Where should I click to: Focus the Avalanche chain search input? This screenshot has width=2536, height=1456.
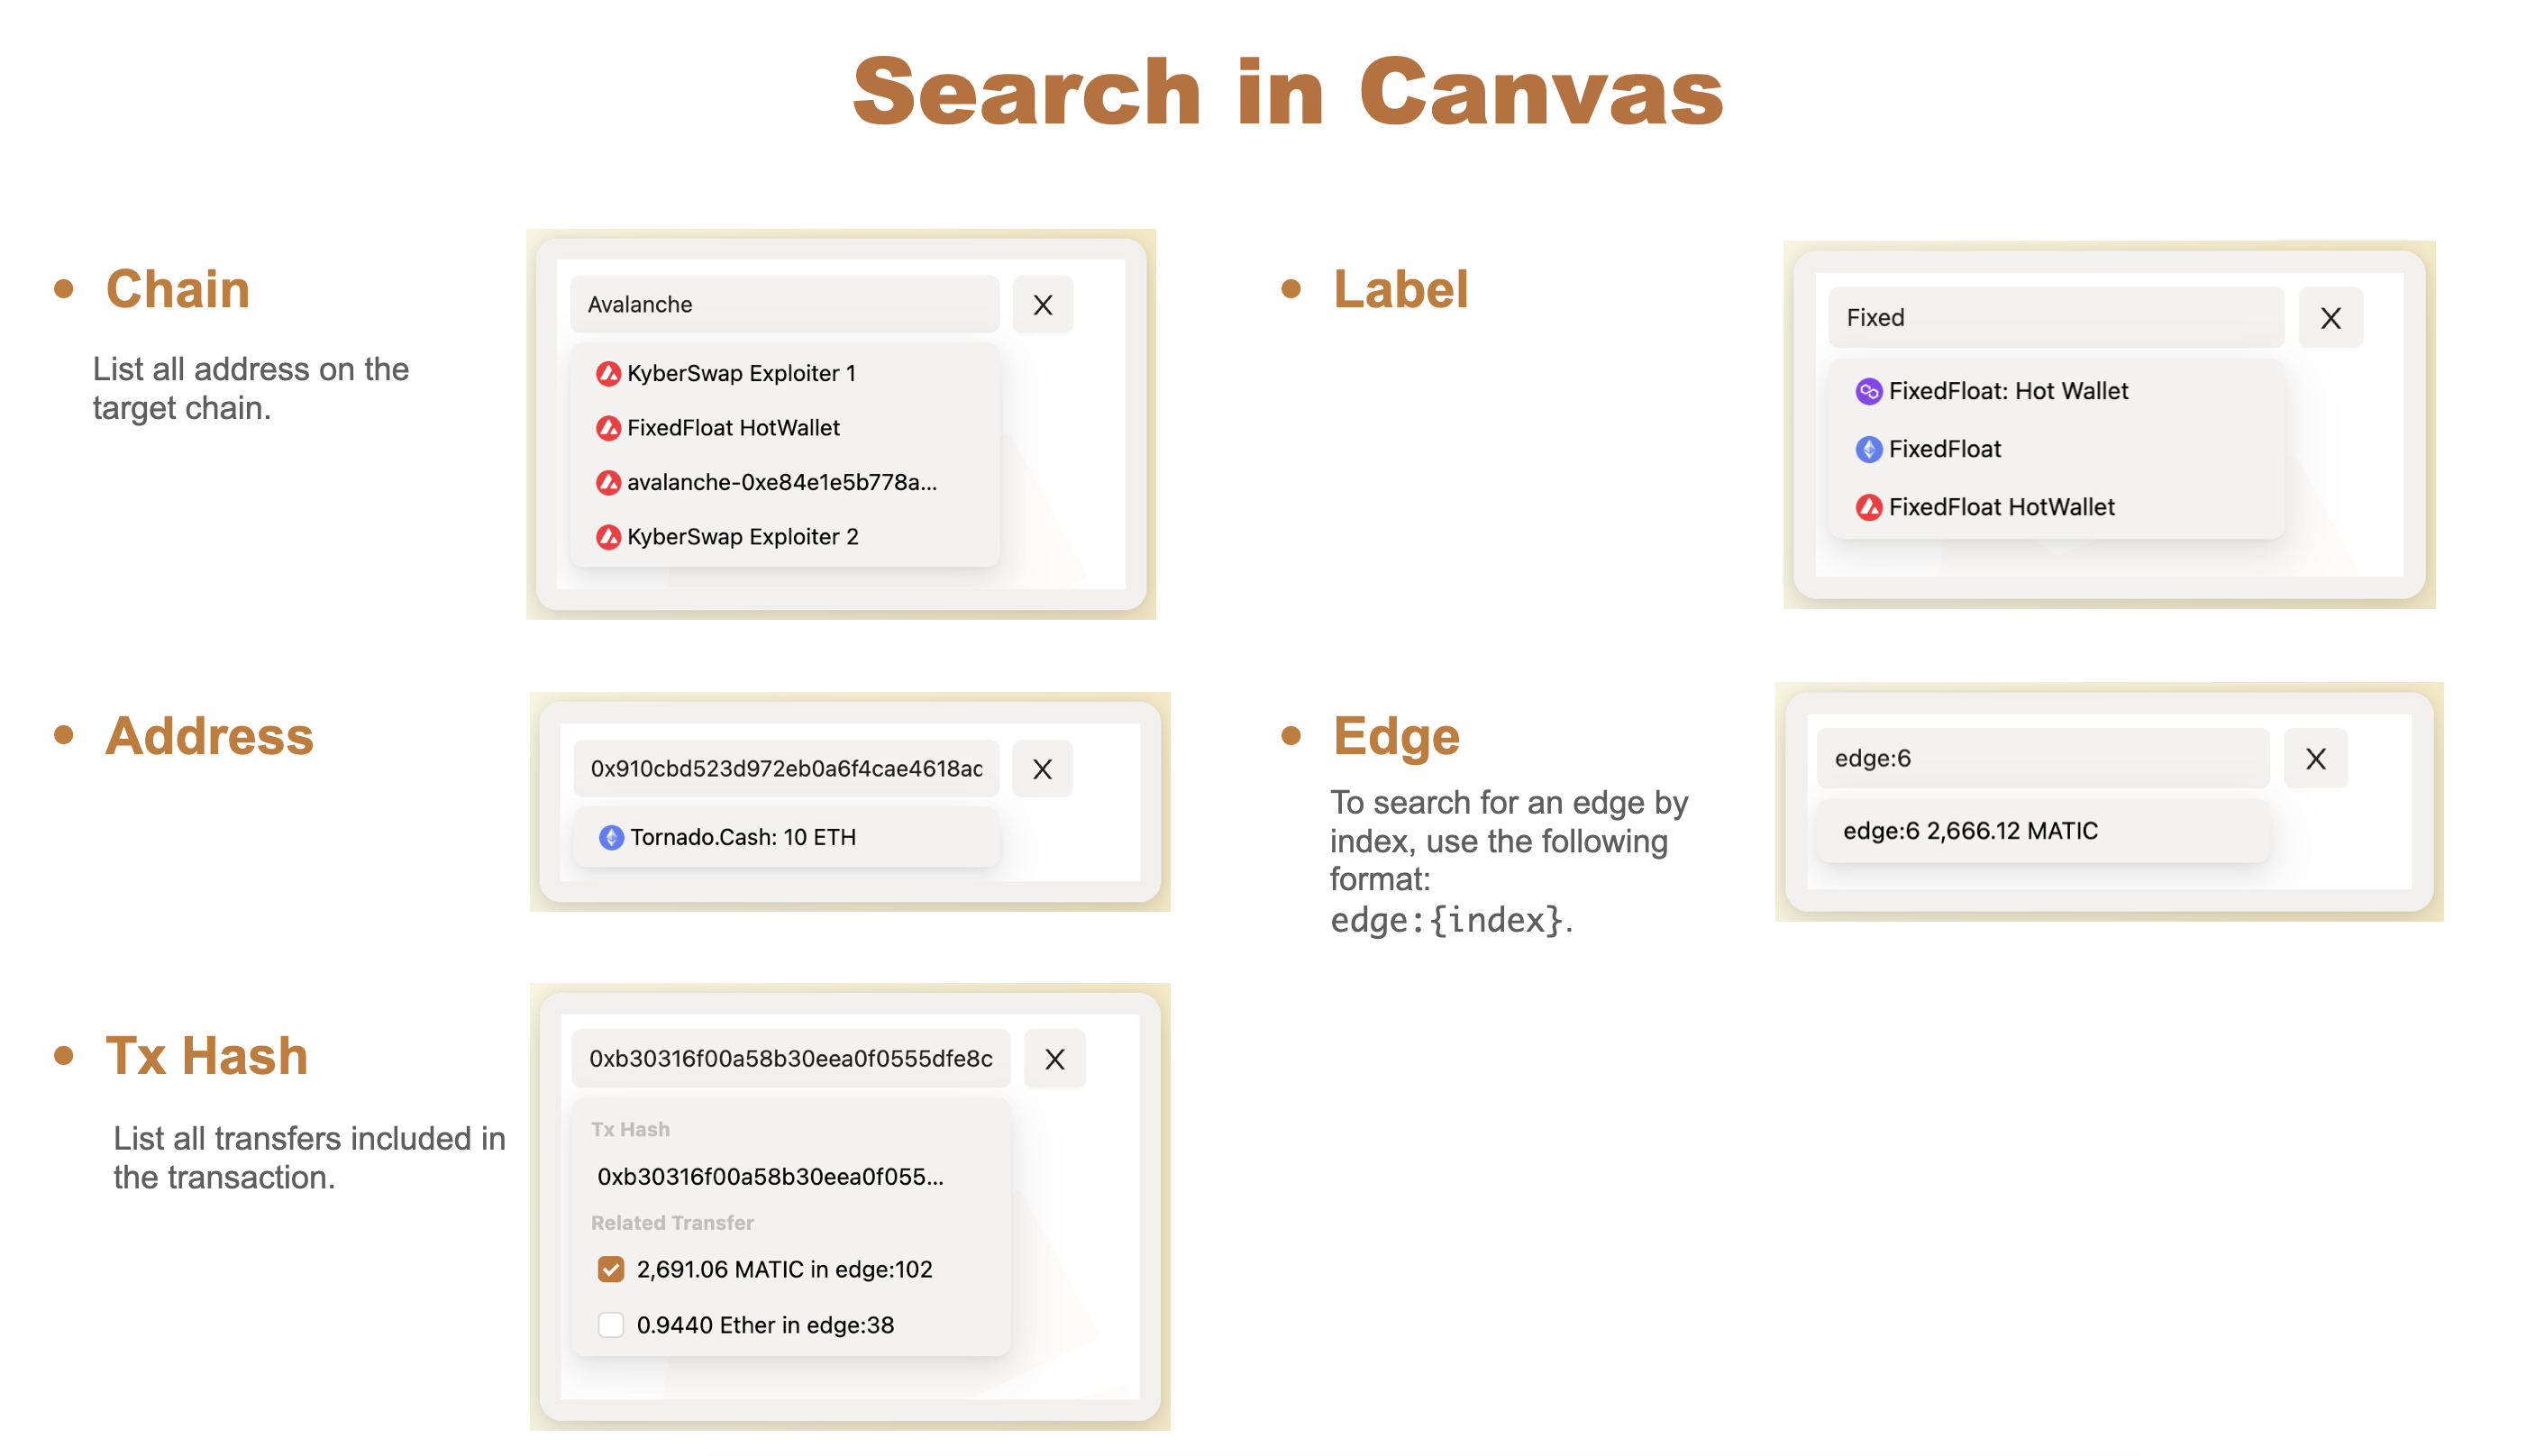[x=784, y=305]
